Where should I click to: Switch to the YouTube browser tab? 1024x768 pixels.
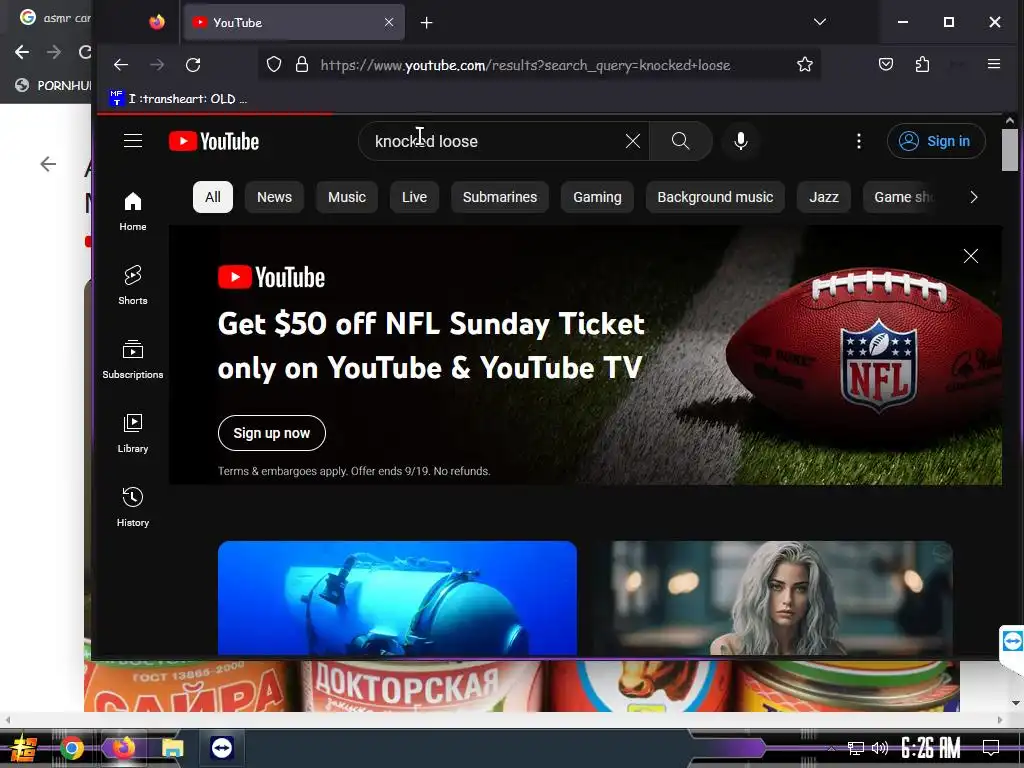(294, 23)
